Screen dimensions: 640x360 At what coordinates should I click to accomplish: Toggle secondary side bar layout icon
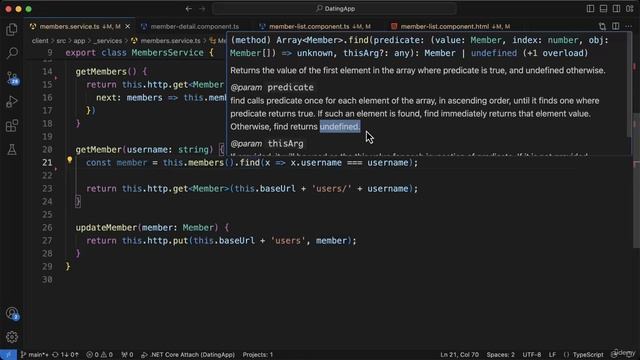616,9
